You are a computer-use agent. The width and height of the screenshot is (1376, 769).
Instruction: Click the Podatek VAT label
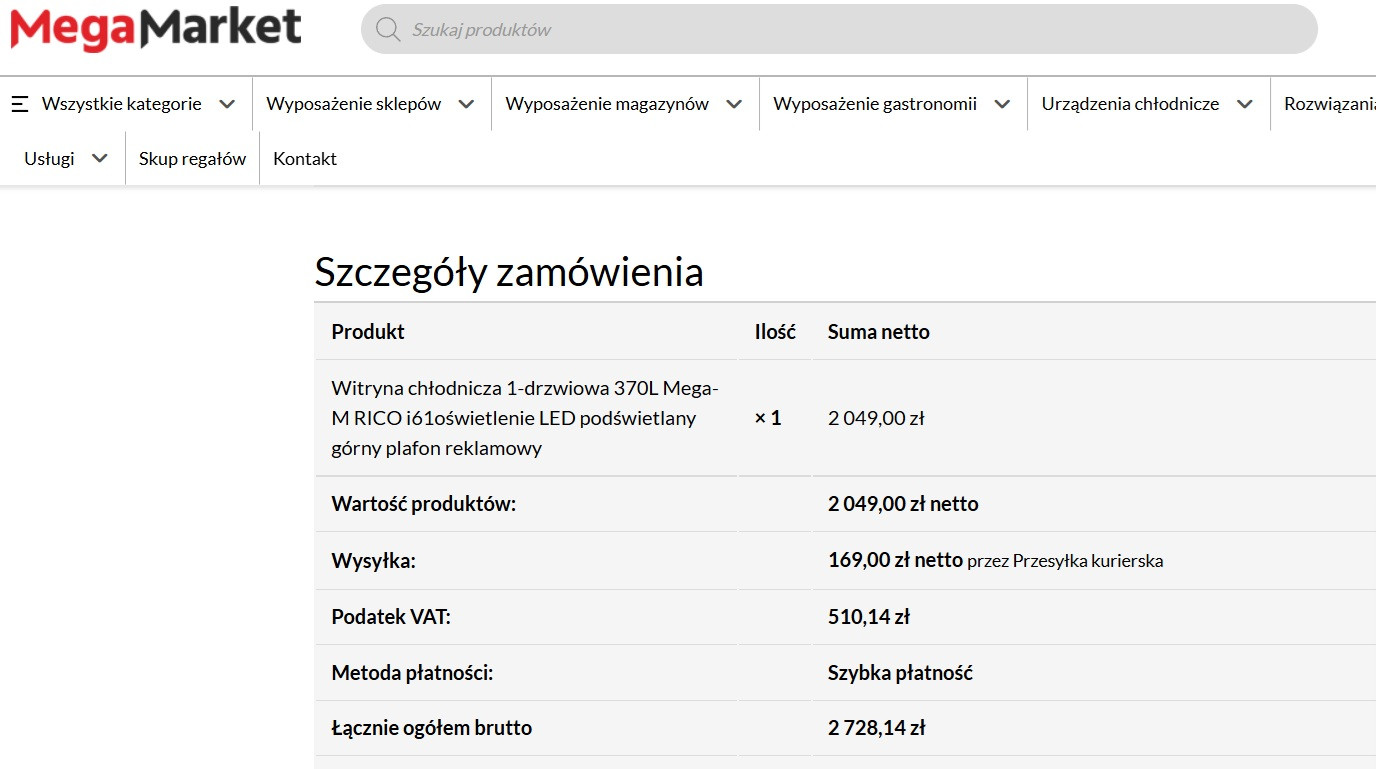coord(391,617)
